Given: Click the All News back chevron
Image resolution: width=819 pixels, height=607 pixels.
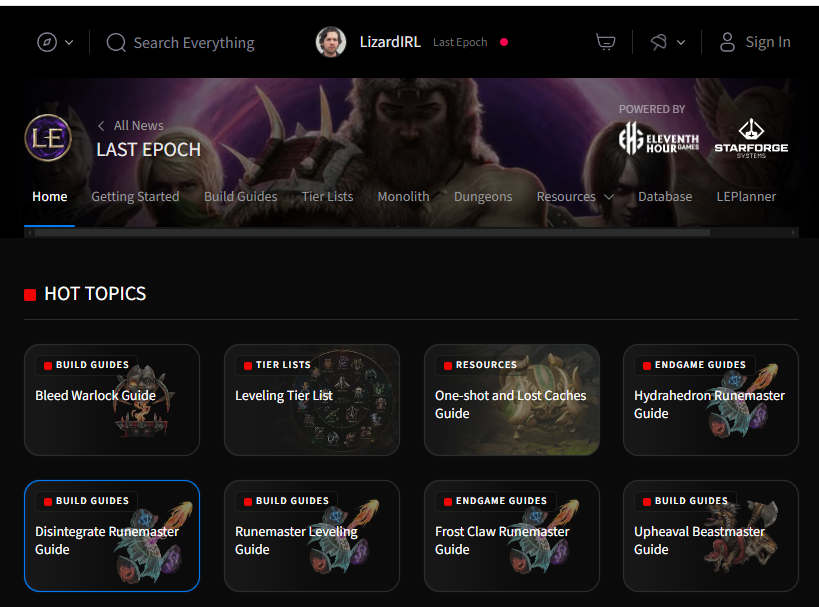Looking at the screenshot, I should click(101, 125).
